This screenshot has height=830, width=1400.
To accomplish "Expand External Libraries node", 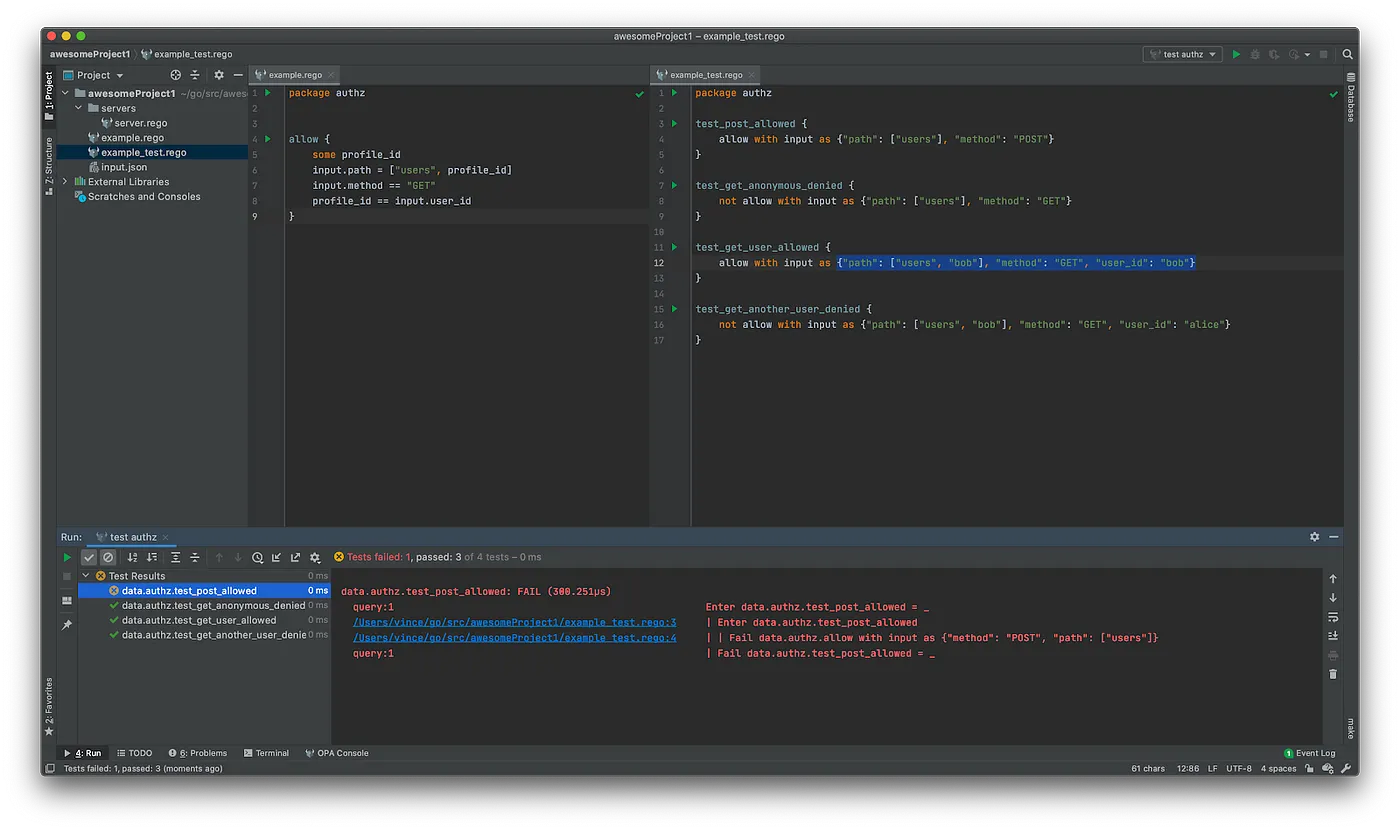I will pyautogui.click(x=66, y=182).
